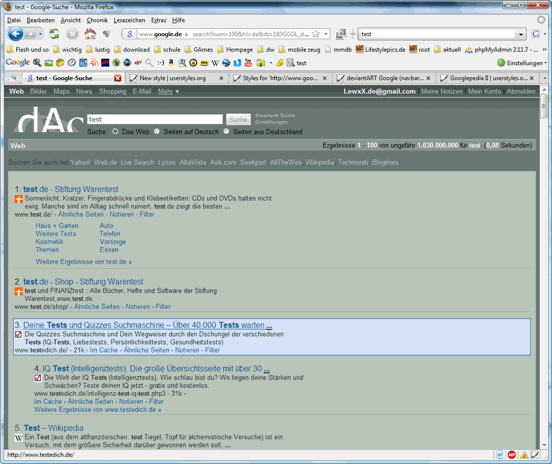552x464 pixels.
Task: Click the magnifier search icon on Google toolbar
Action: [x=149, y=63]
